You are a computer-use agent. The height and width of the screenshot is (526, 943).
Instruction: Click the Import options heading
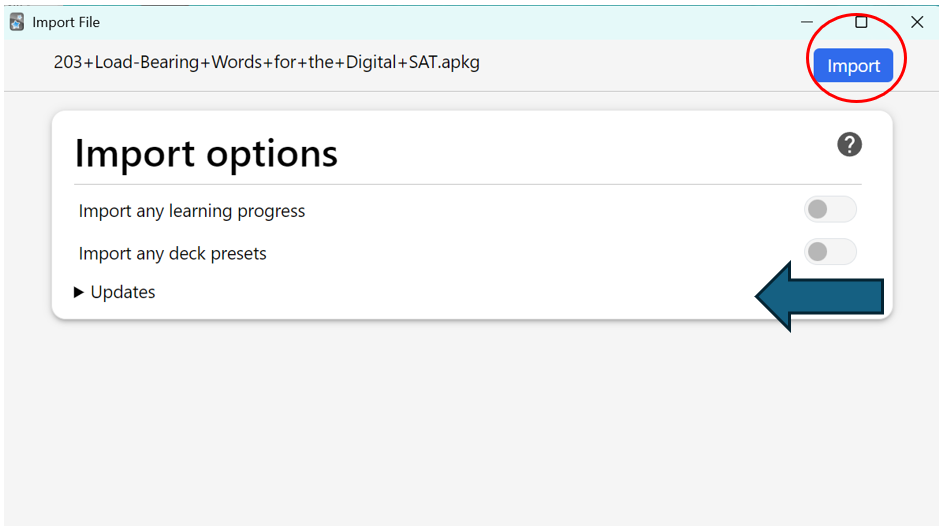click(x=206, y=154)
